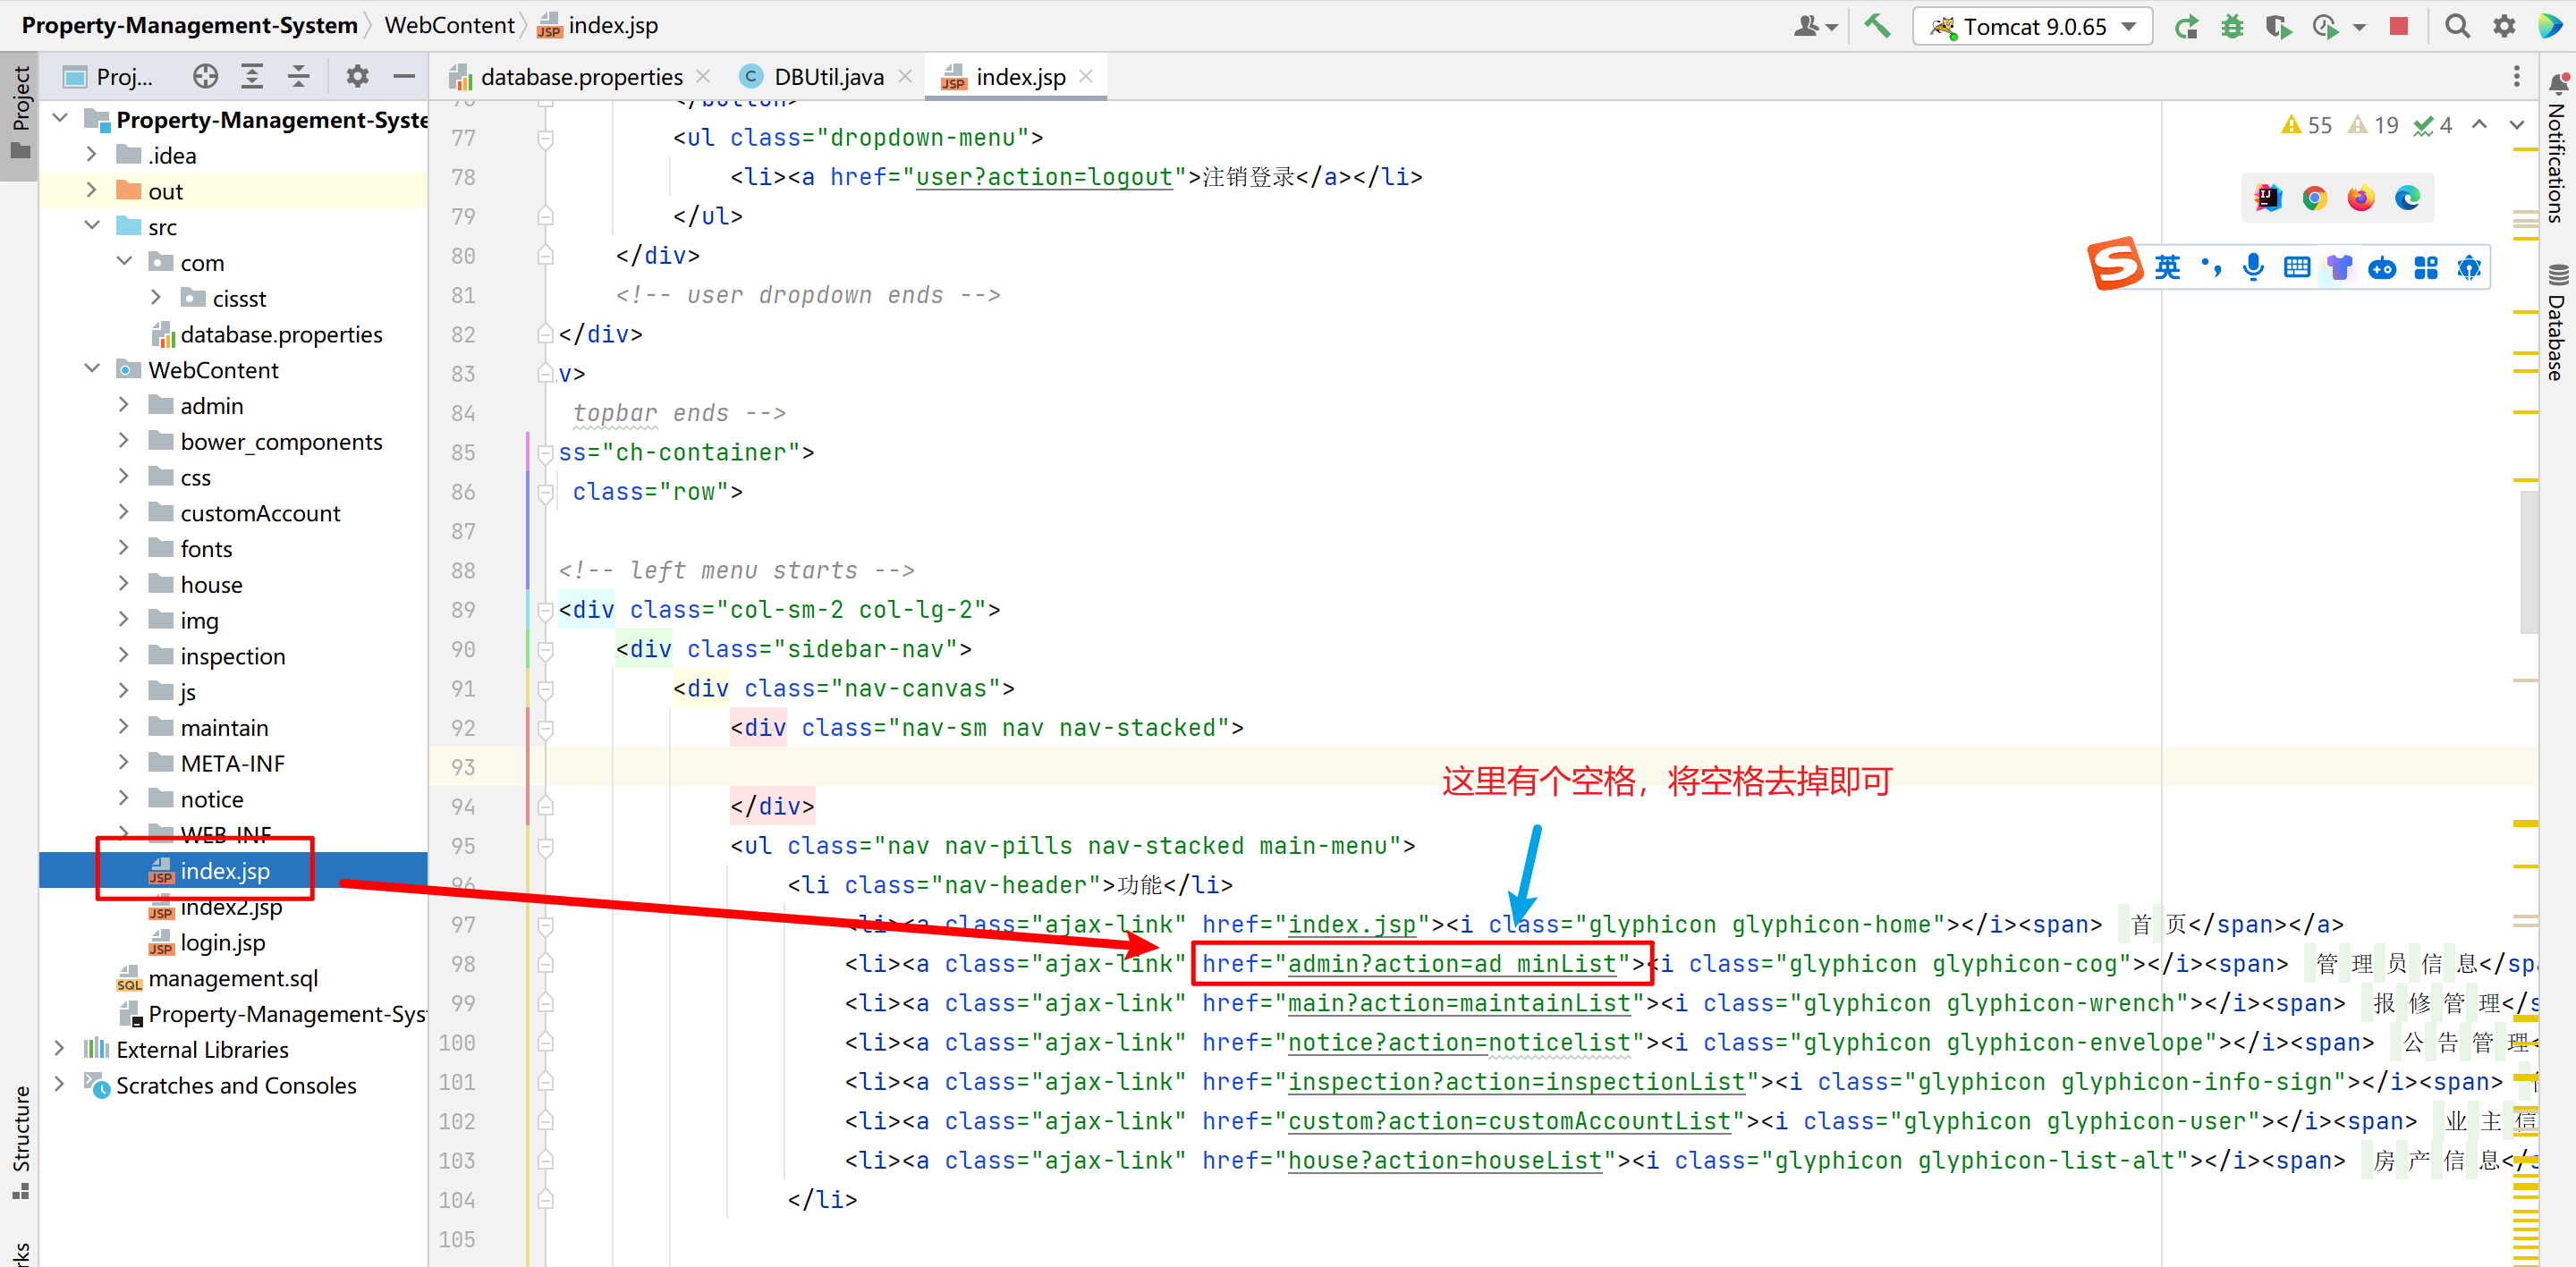Start debugging with the green bug icon
Screen dimensions: 2576x1267
(x=2233, y=26)
